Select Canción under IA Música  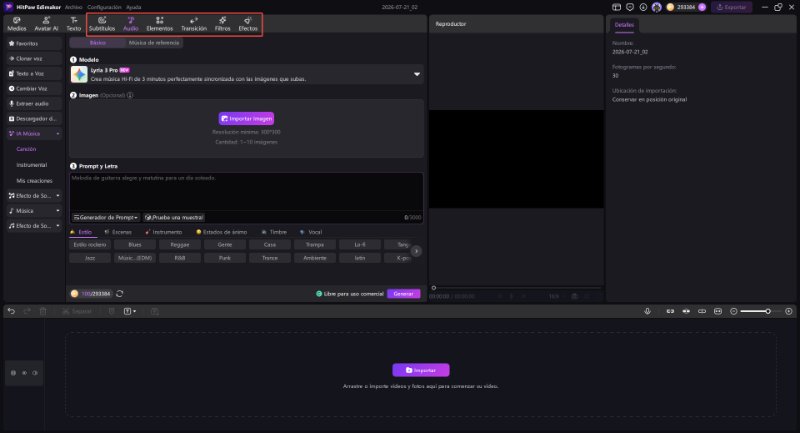click(x=26, y=149)
